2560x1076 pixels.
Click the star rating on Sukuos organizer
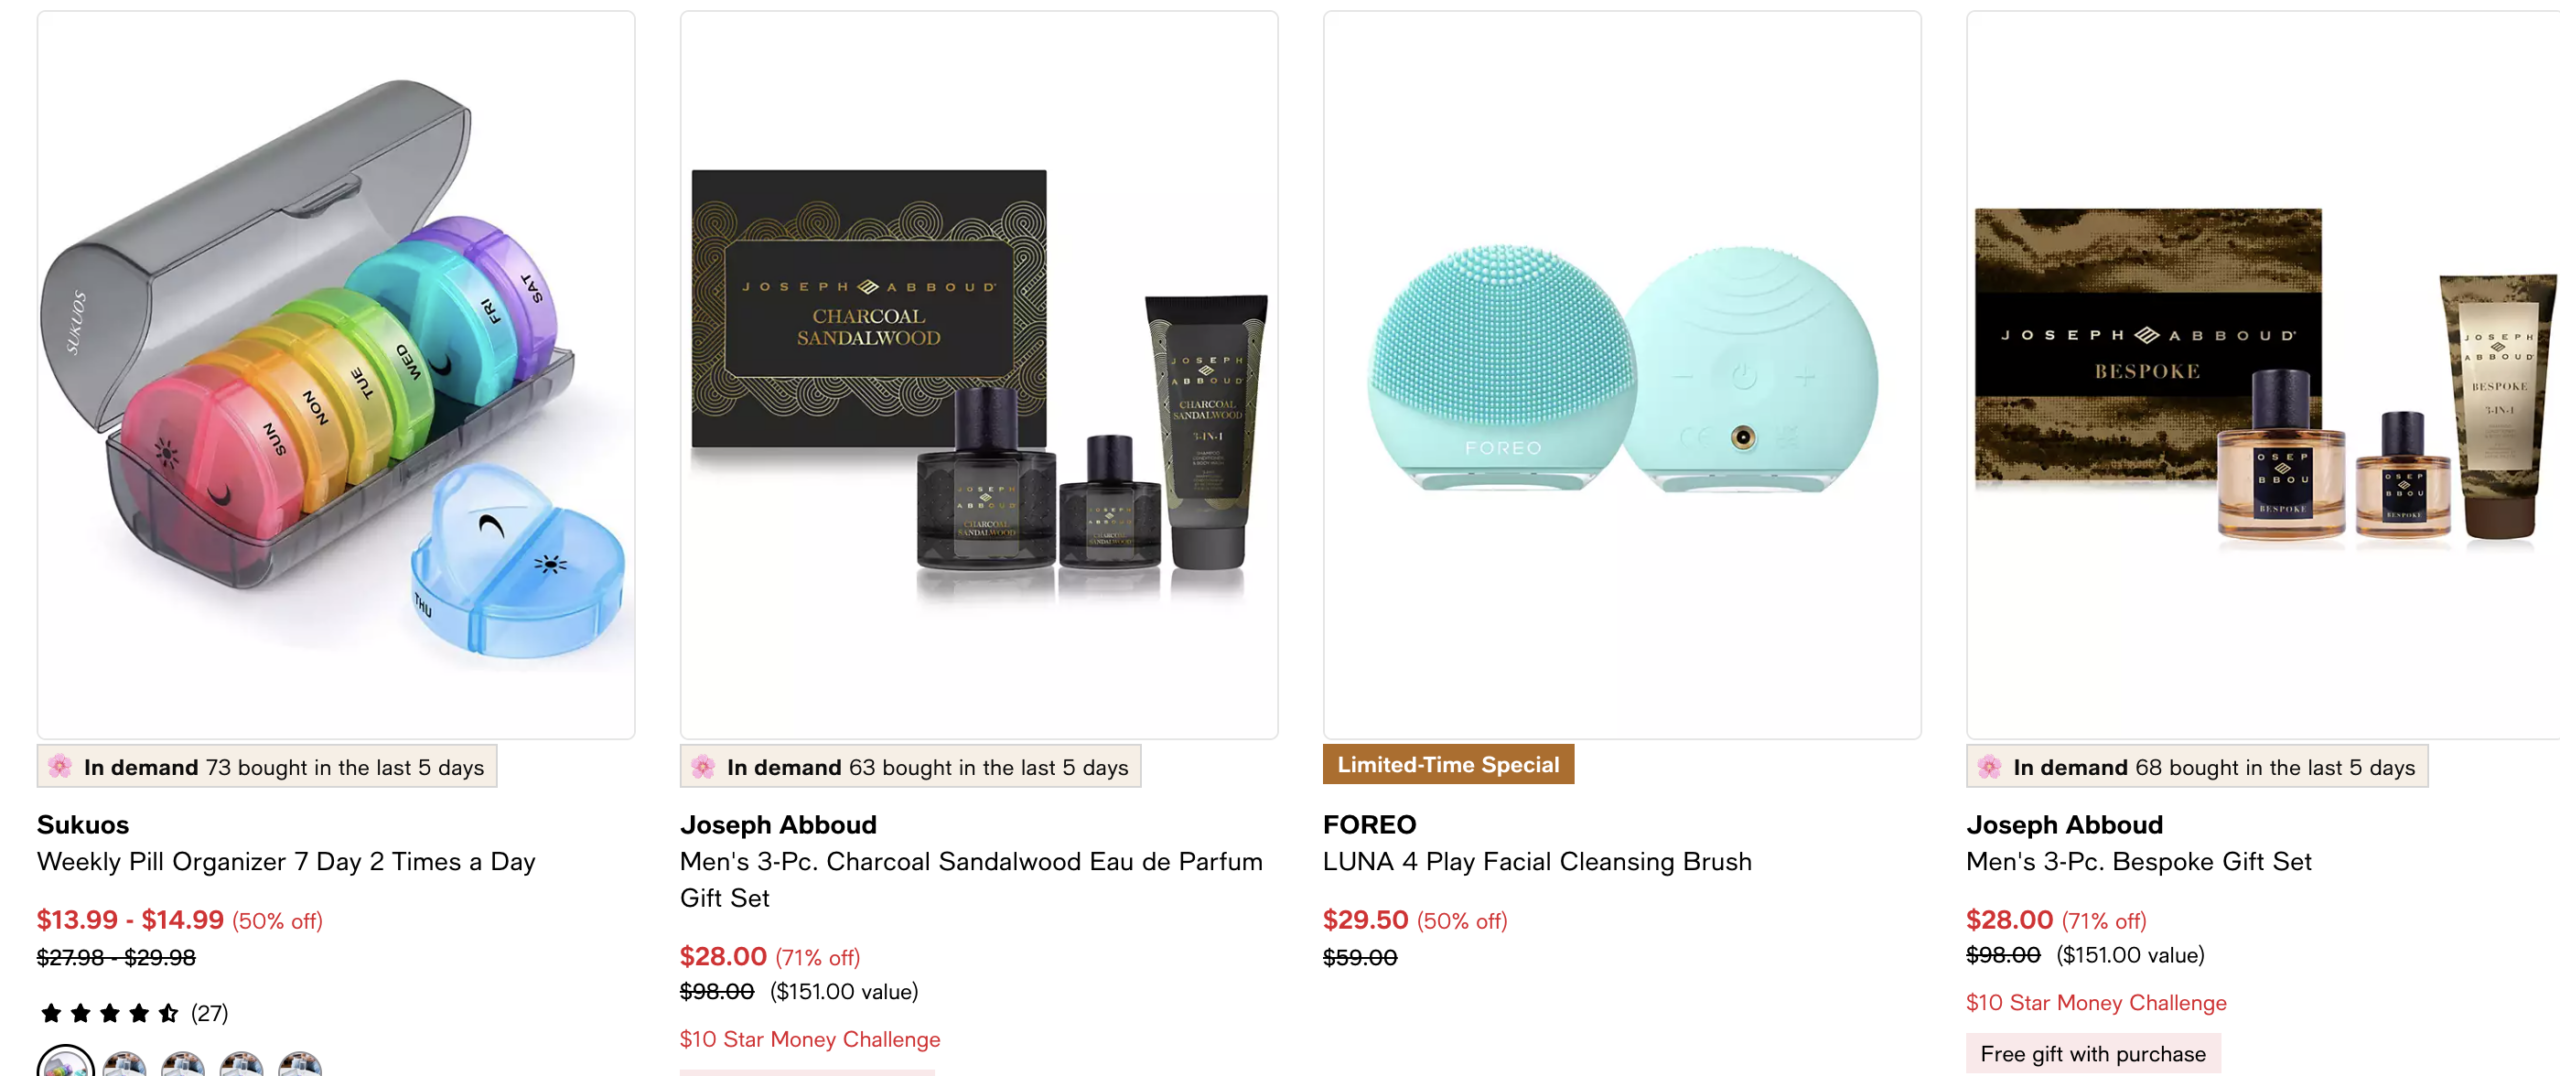coord(110,1013)
